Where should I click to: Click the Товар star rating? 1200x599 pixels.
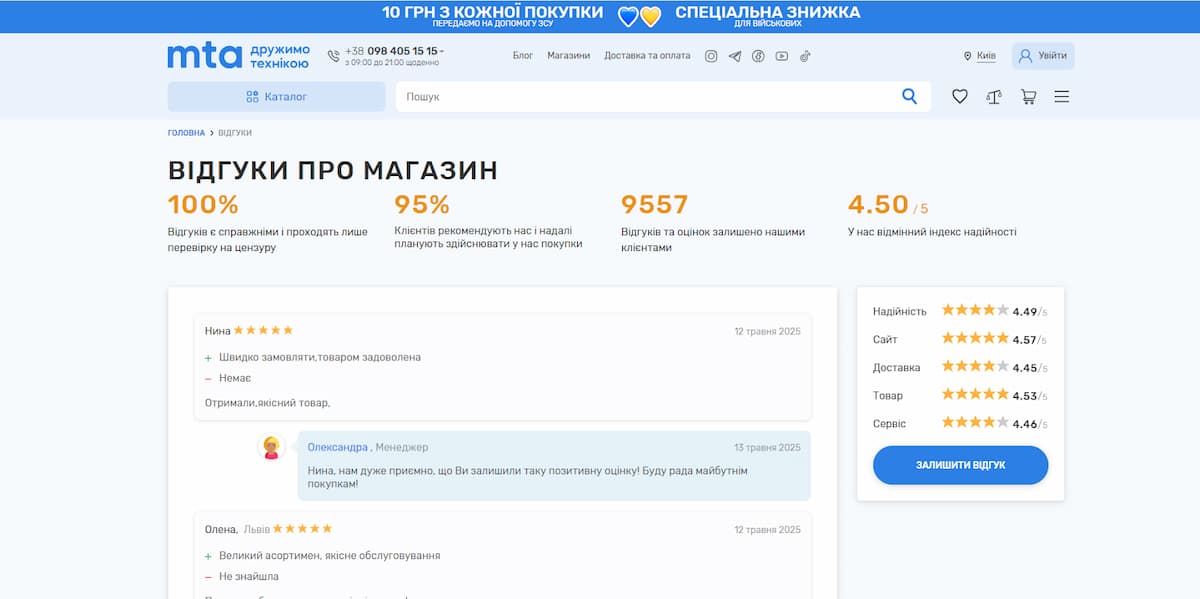pos(975,394)
